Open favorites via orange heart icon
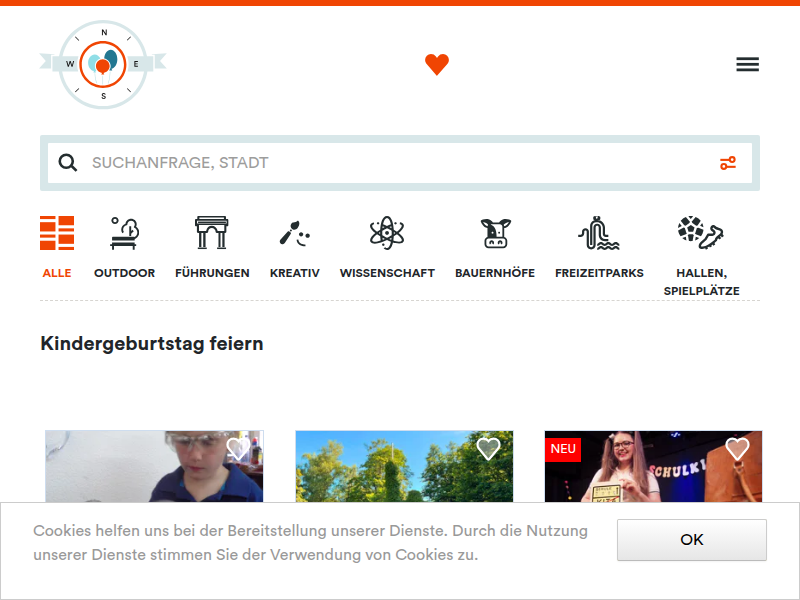 [x=437, y=64]
